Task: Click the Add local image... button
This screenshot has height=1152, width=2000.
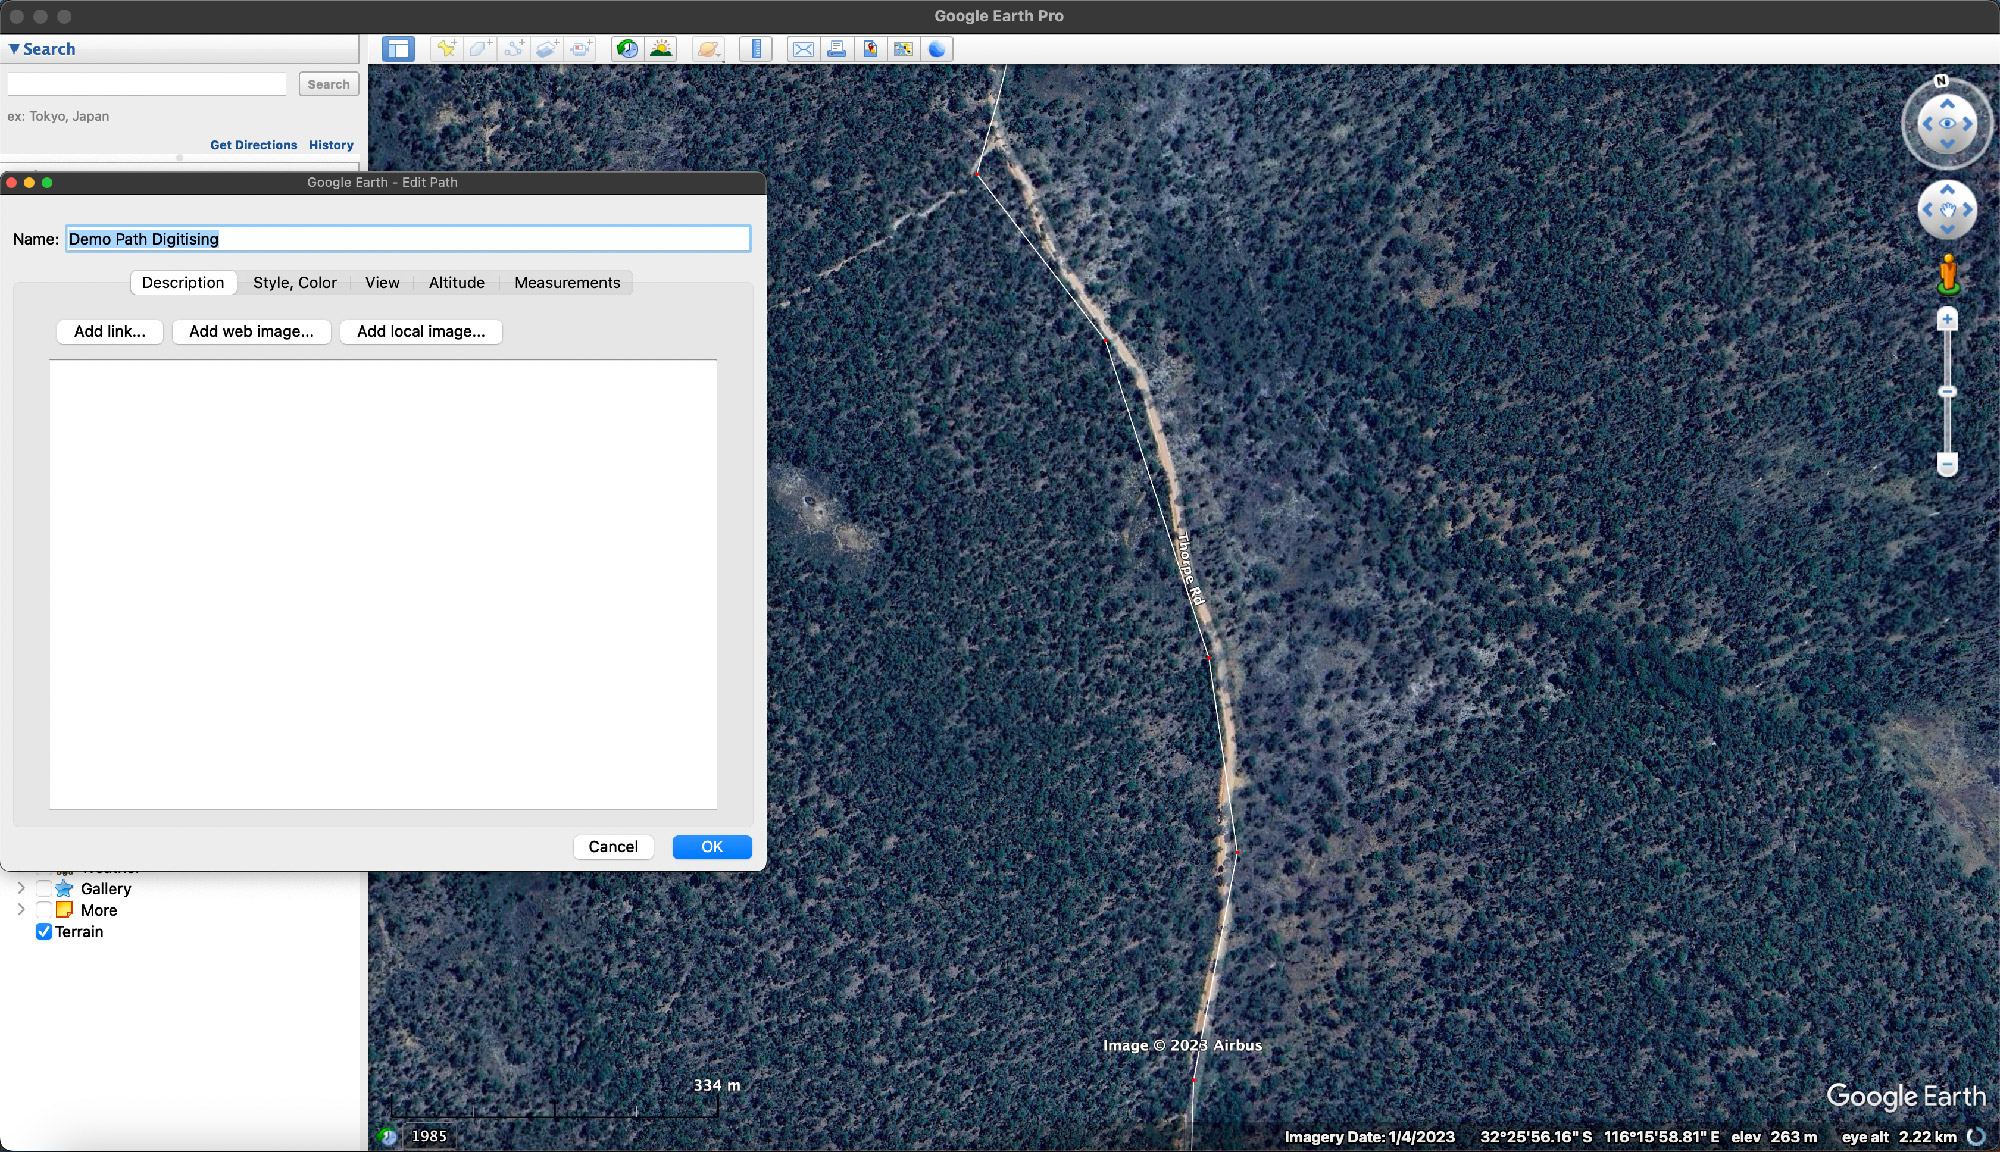Action: click(421, 332)
